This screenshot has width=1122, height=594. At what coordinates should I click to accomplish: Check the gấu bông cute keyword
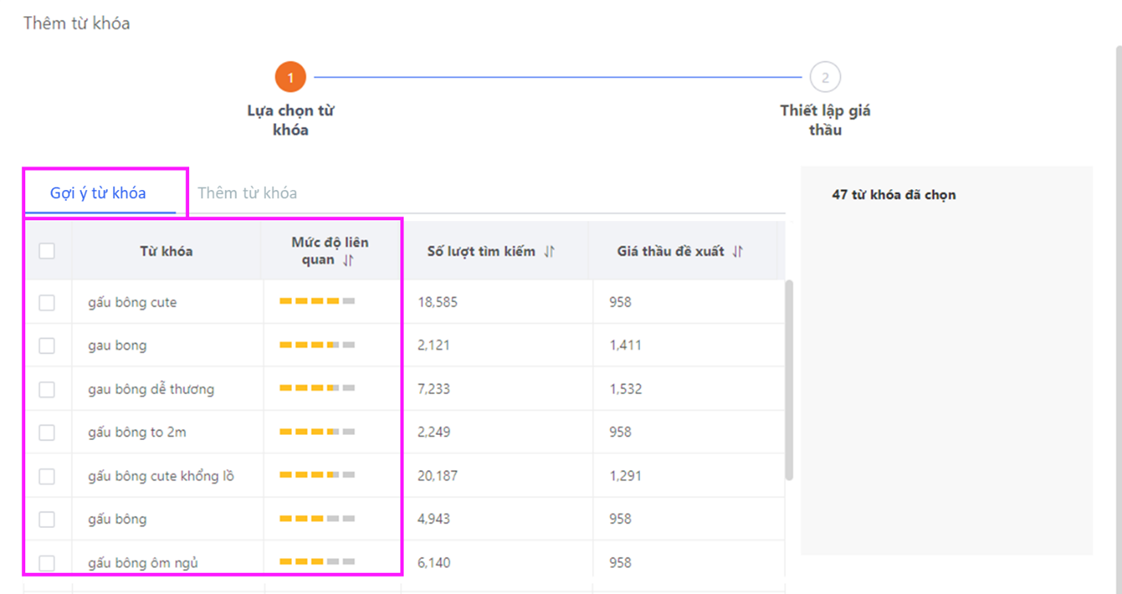pyautogui.click(x=47, y=302)
